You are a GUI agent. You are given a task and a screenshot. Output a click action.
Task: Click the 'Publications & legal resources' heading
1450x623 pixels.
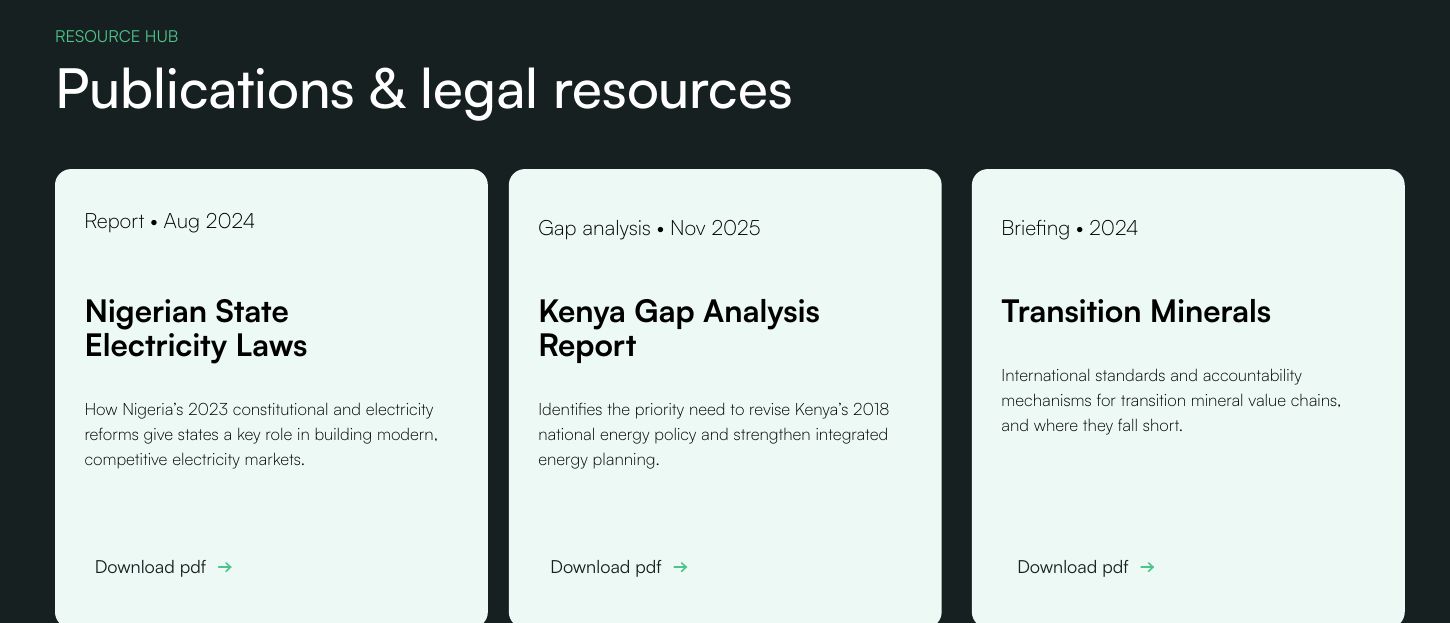click(x=424, y=89)
